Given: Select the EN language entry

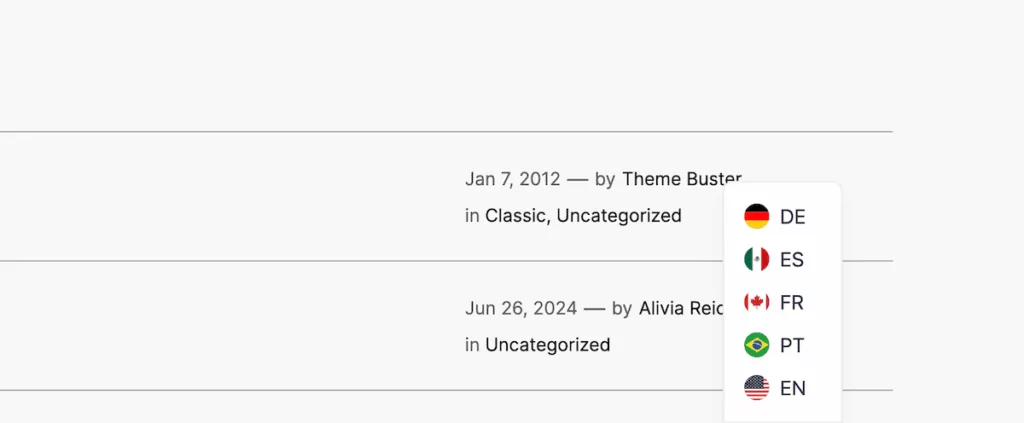Looking at the screenshot, I should (x=792, y=389).
